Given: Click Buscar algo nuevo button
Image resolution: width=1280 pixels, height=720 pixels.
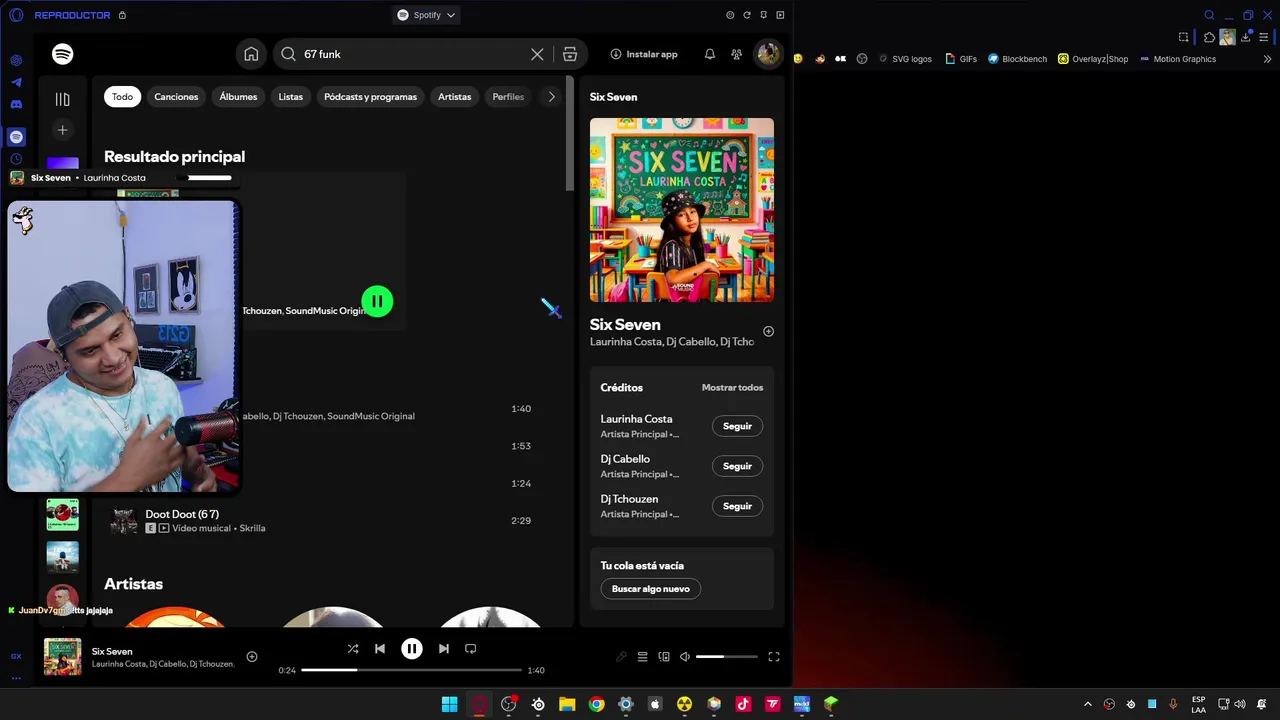Looking at the screenshot, I should tap(651, 589).
